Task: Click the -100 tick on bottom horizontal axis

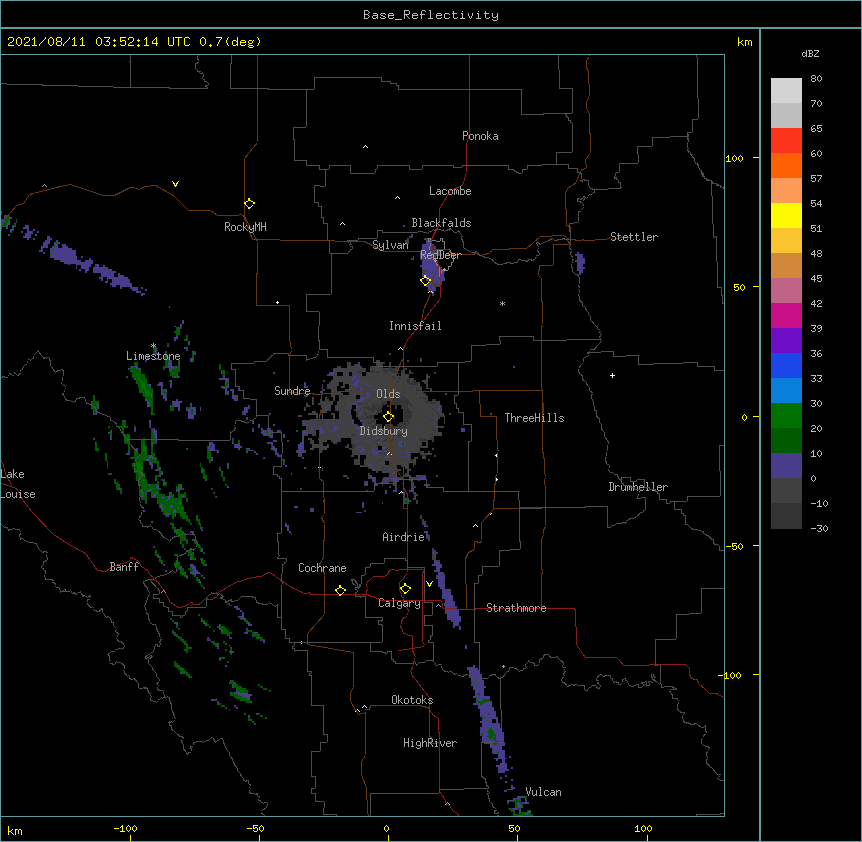Action: [125, 829]
